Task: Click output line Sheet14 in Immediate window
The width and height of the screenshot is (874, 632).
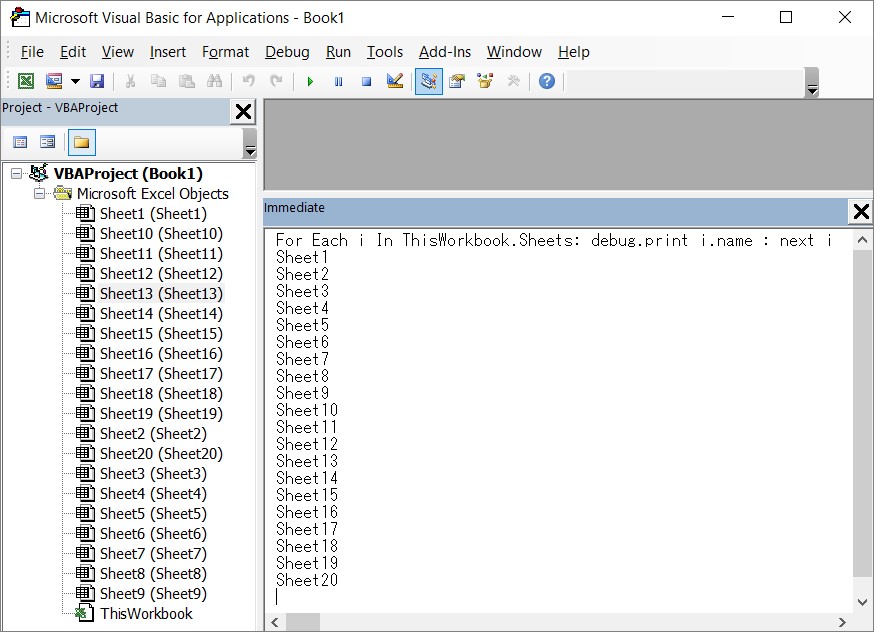Action: (x=307, y=478)
